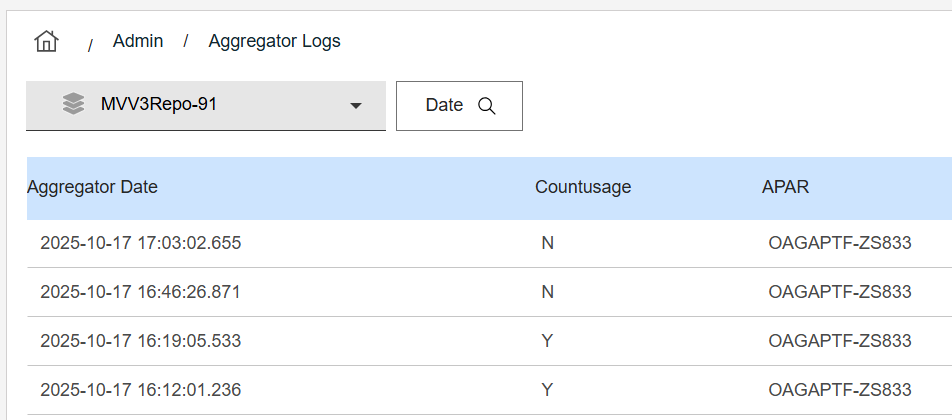Go to the home page icon

pyautogui.click(x=46, y=41)
